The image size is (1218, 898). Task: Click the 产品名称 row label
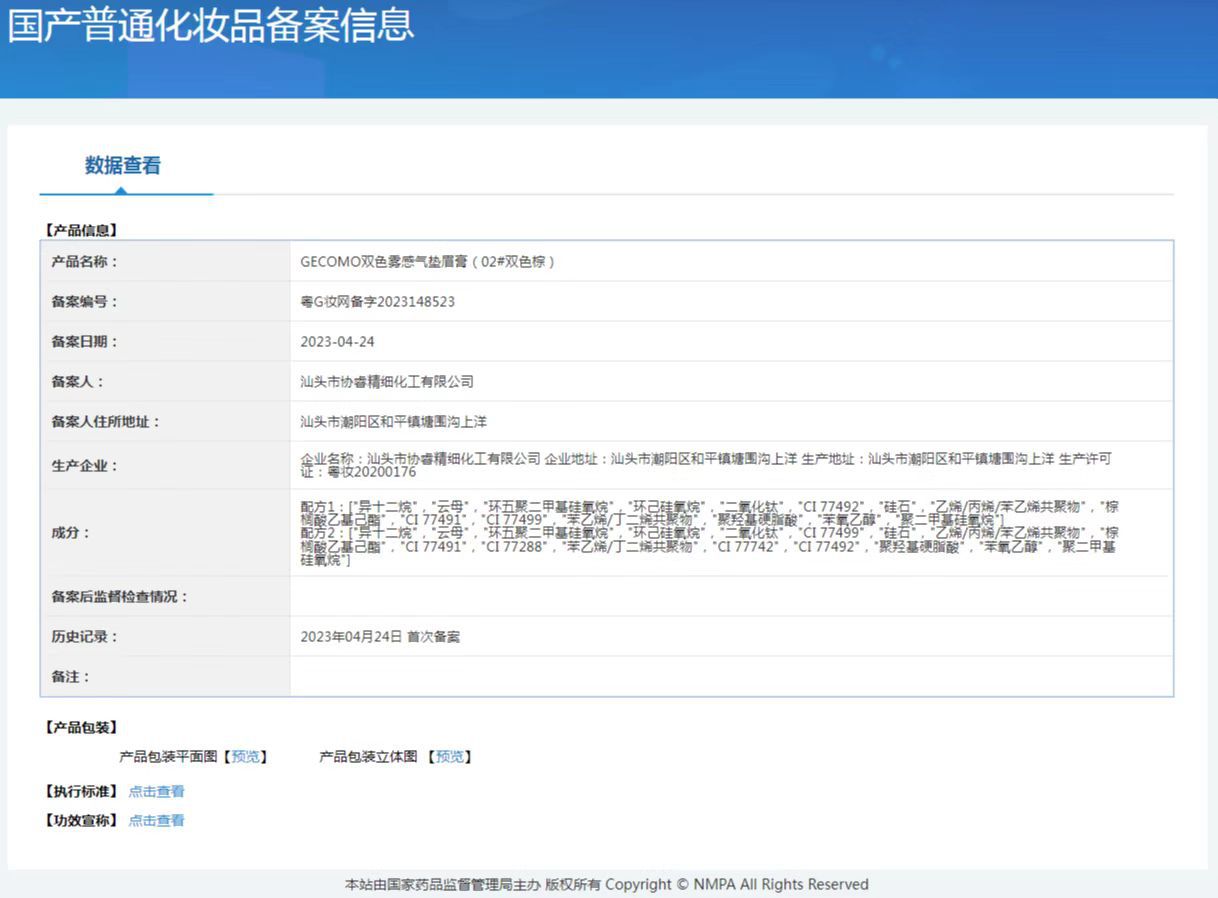point(84,262)
